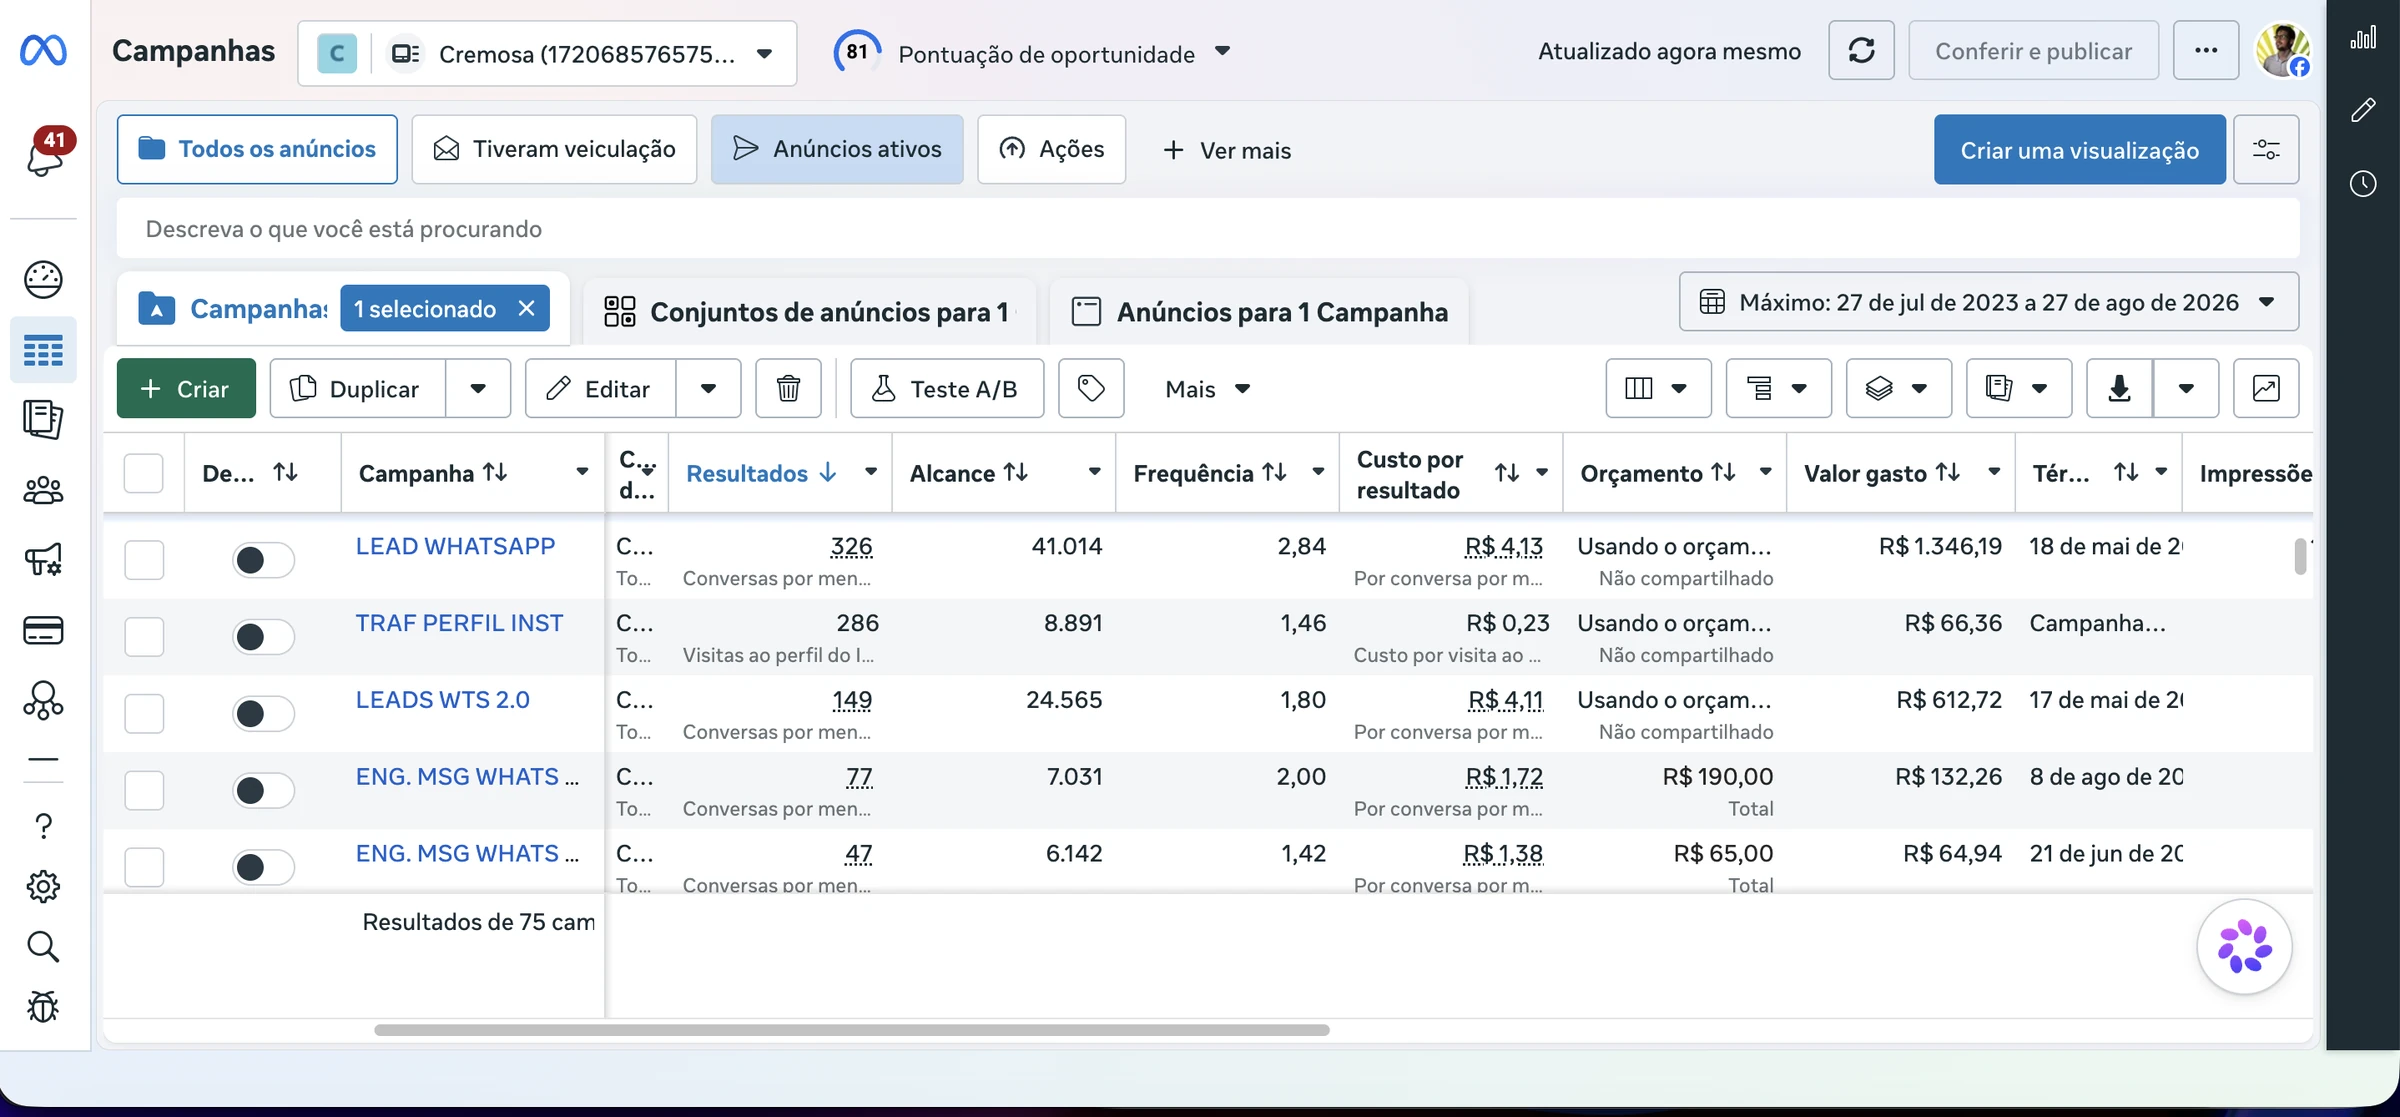Image resolution: width=2400 pixels, height=1117 pixels.
Task: Open TRAF PERFIL INST campaign link
Action: coord(459,623)
